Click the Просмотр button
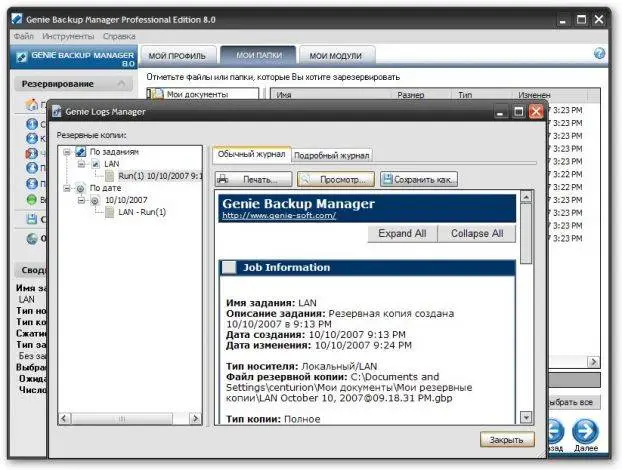Viewport: 622px width, 470px height. 336,179
